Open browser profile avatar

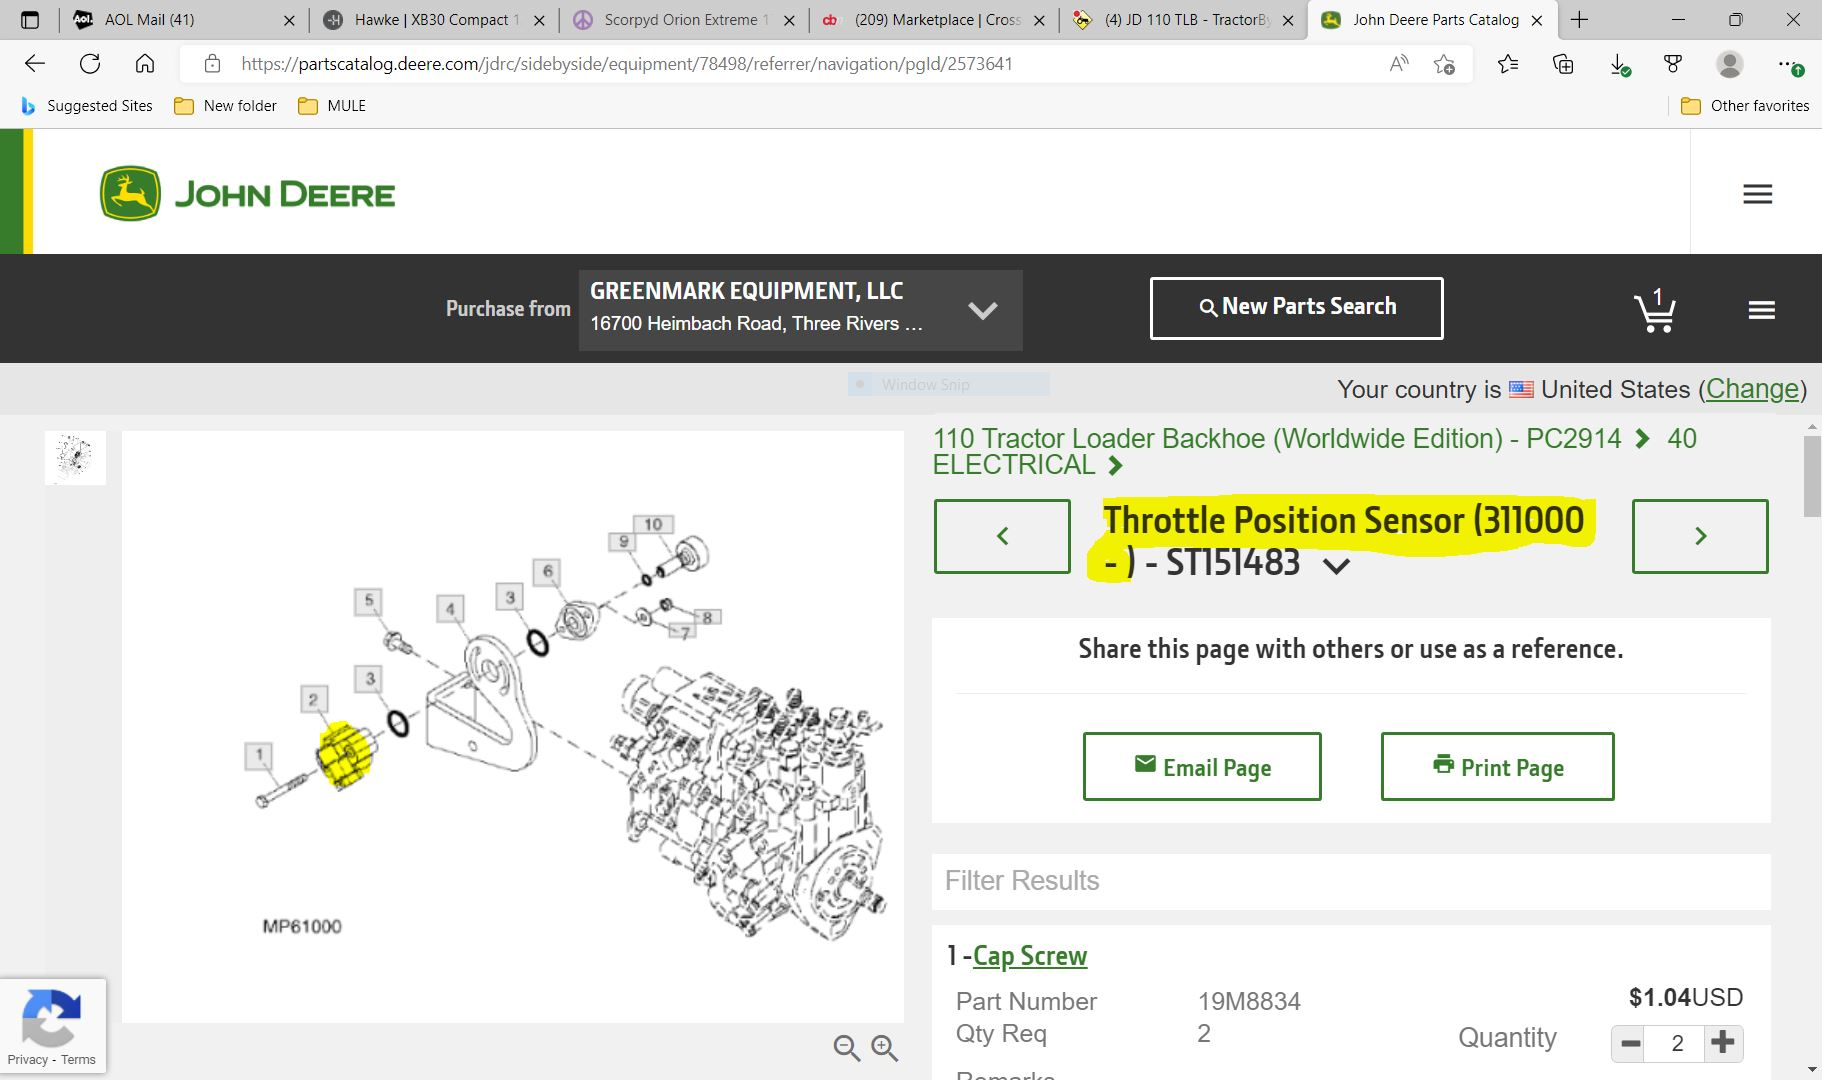point(1729,64)
